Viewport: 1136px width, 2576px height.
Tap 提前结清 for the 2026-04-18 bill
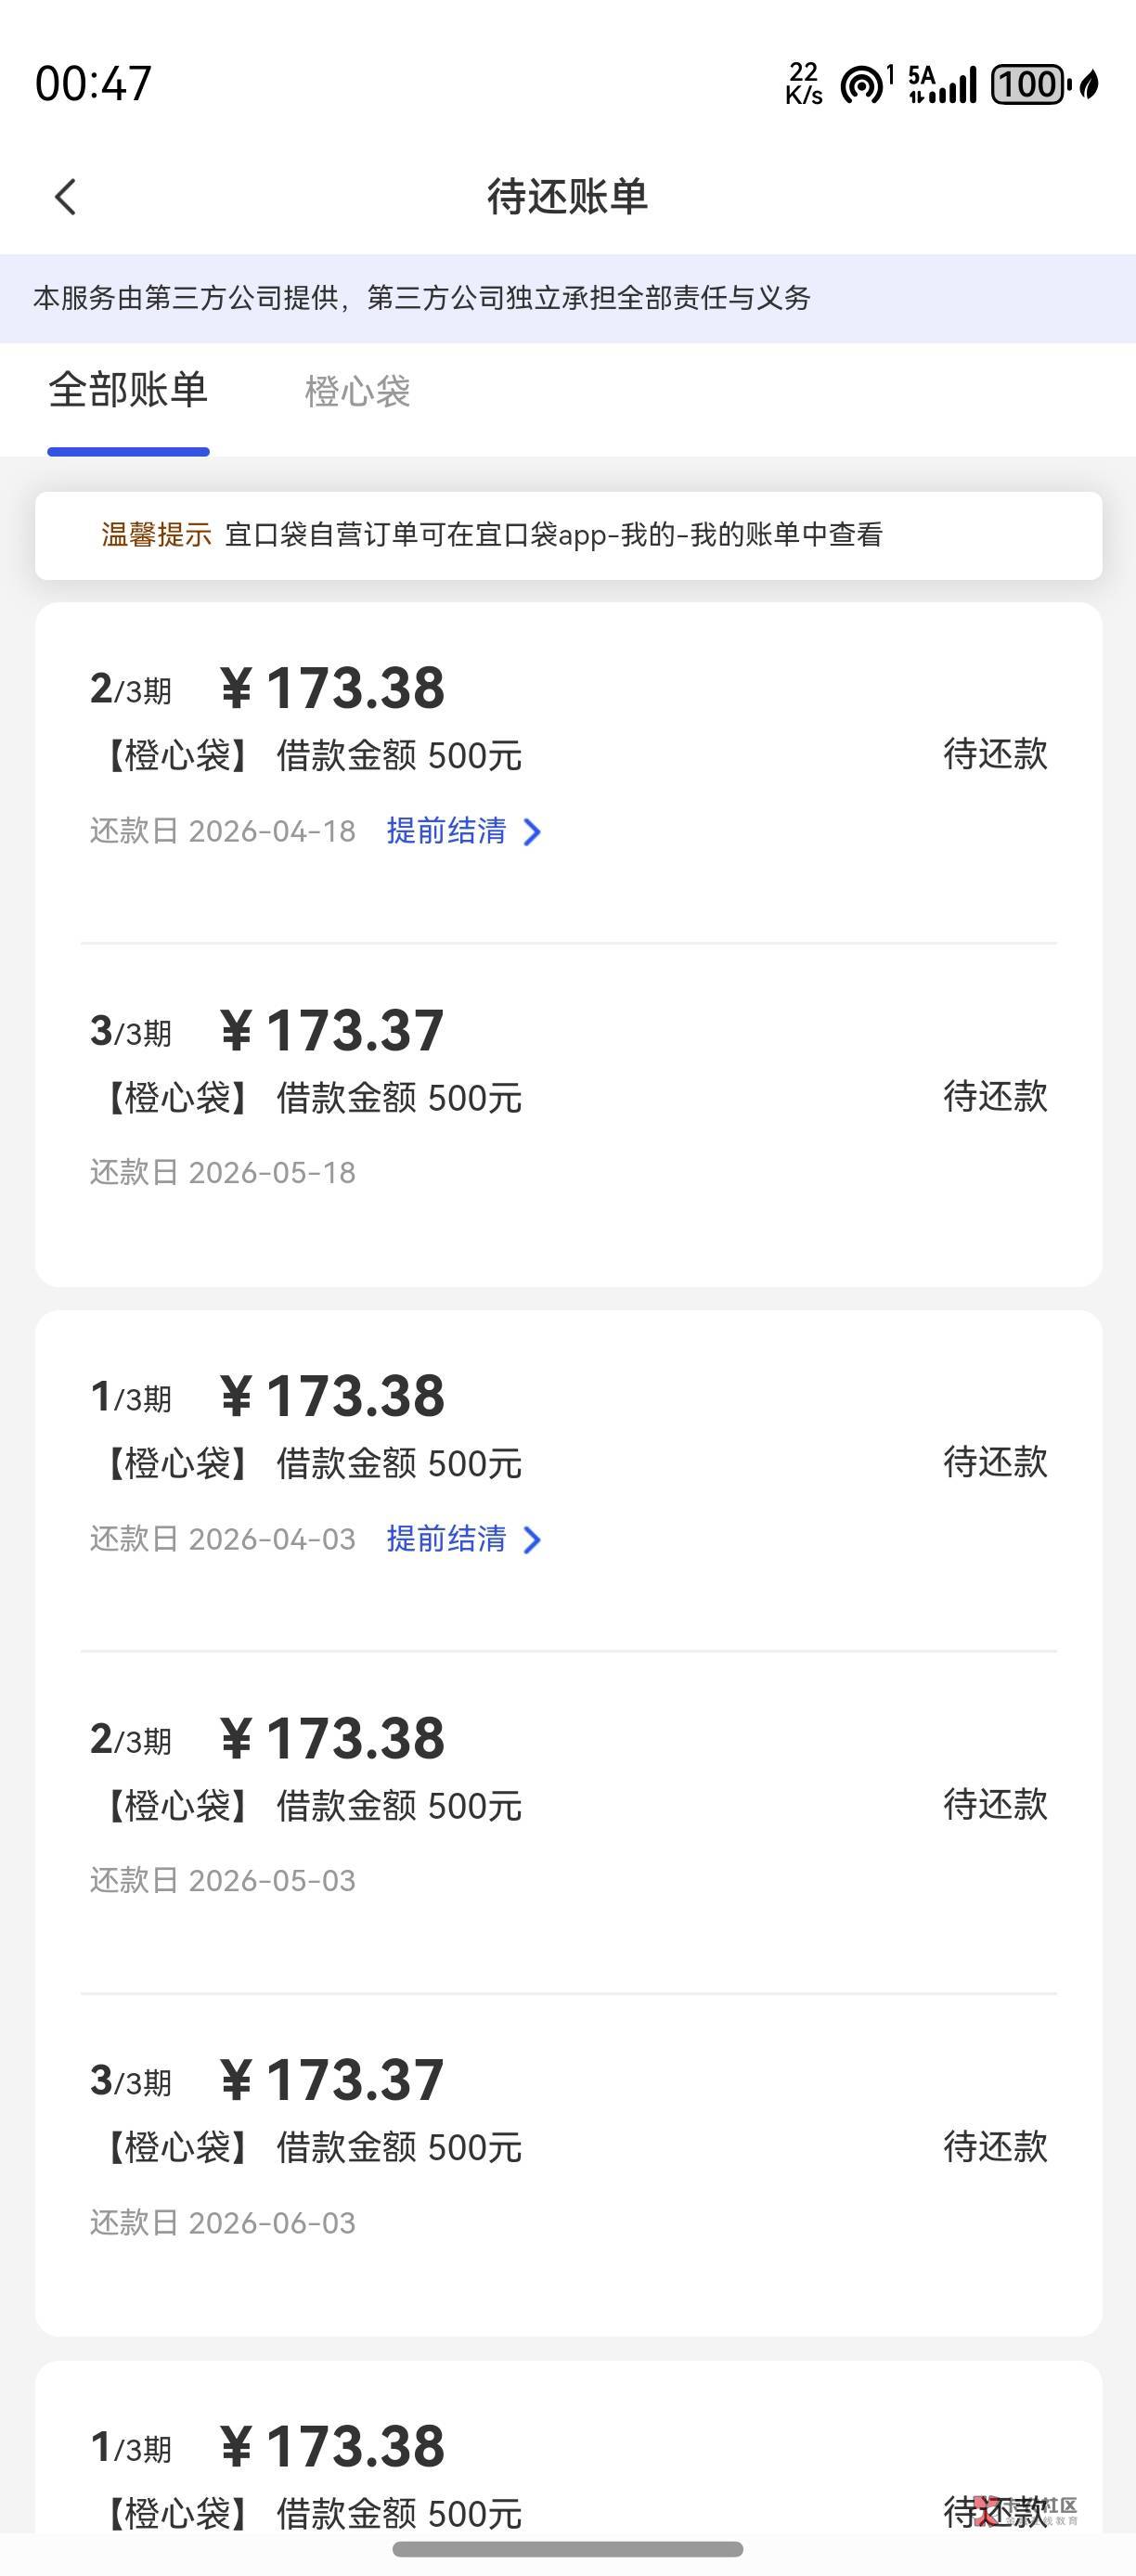pos(446,831)
